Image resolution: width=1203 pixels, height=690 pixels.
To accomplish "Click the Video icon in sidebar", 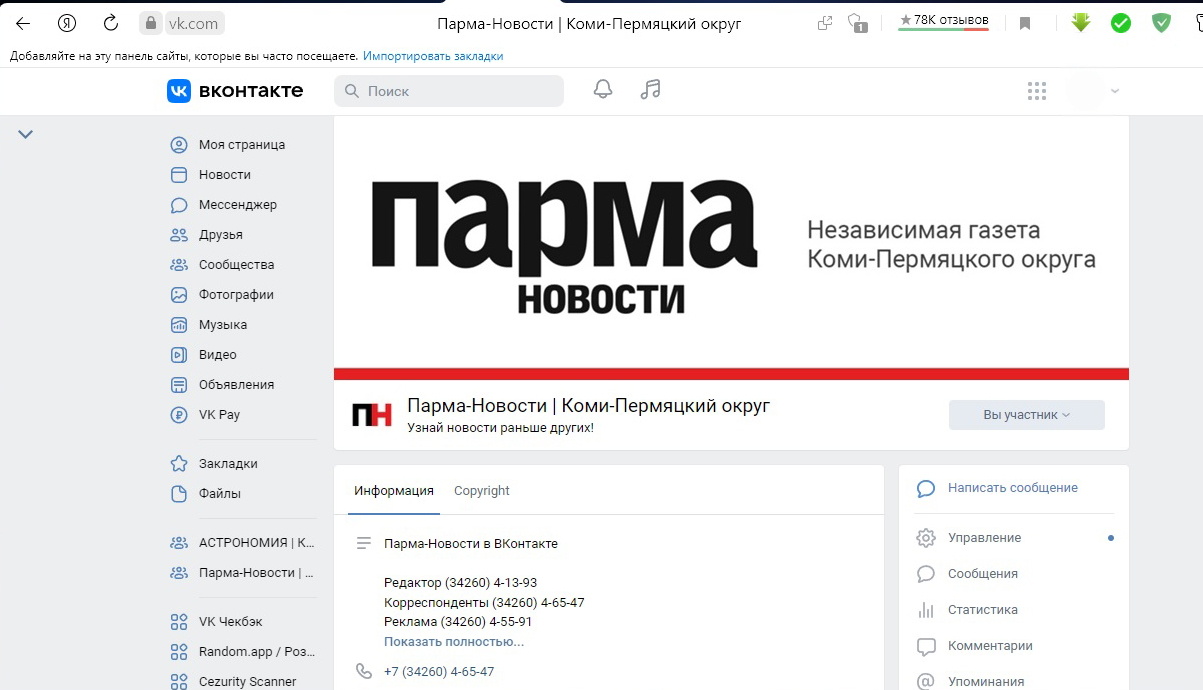I will tap(179, 355).
